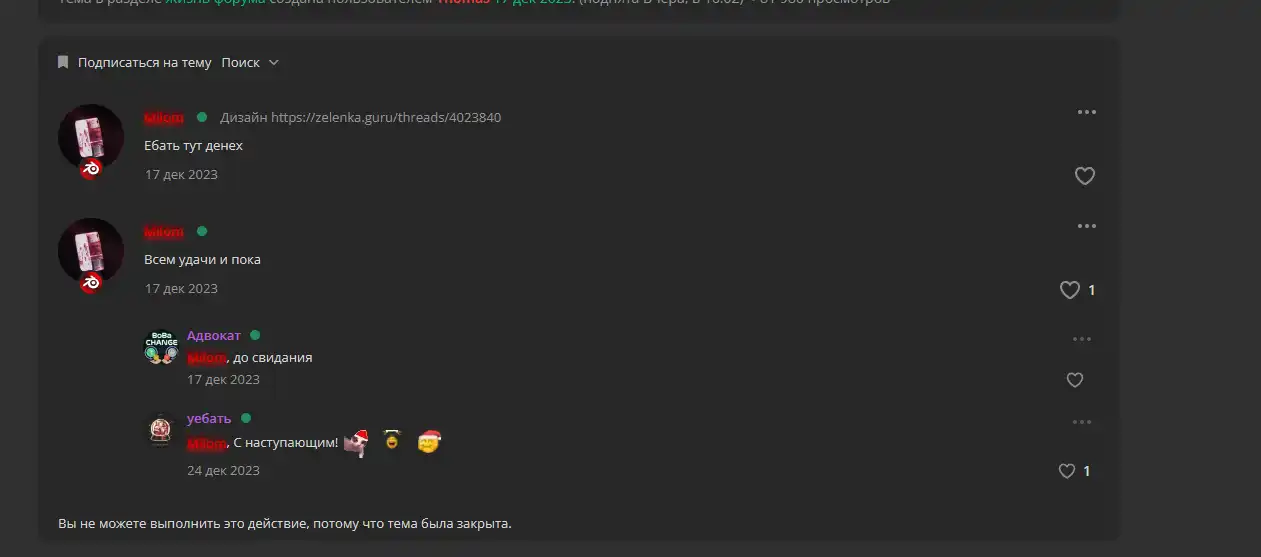
Task: Click Адвокат's BoBo Change avatar
Action: [161, 347]
